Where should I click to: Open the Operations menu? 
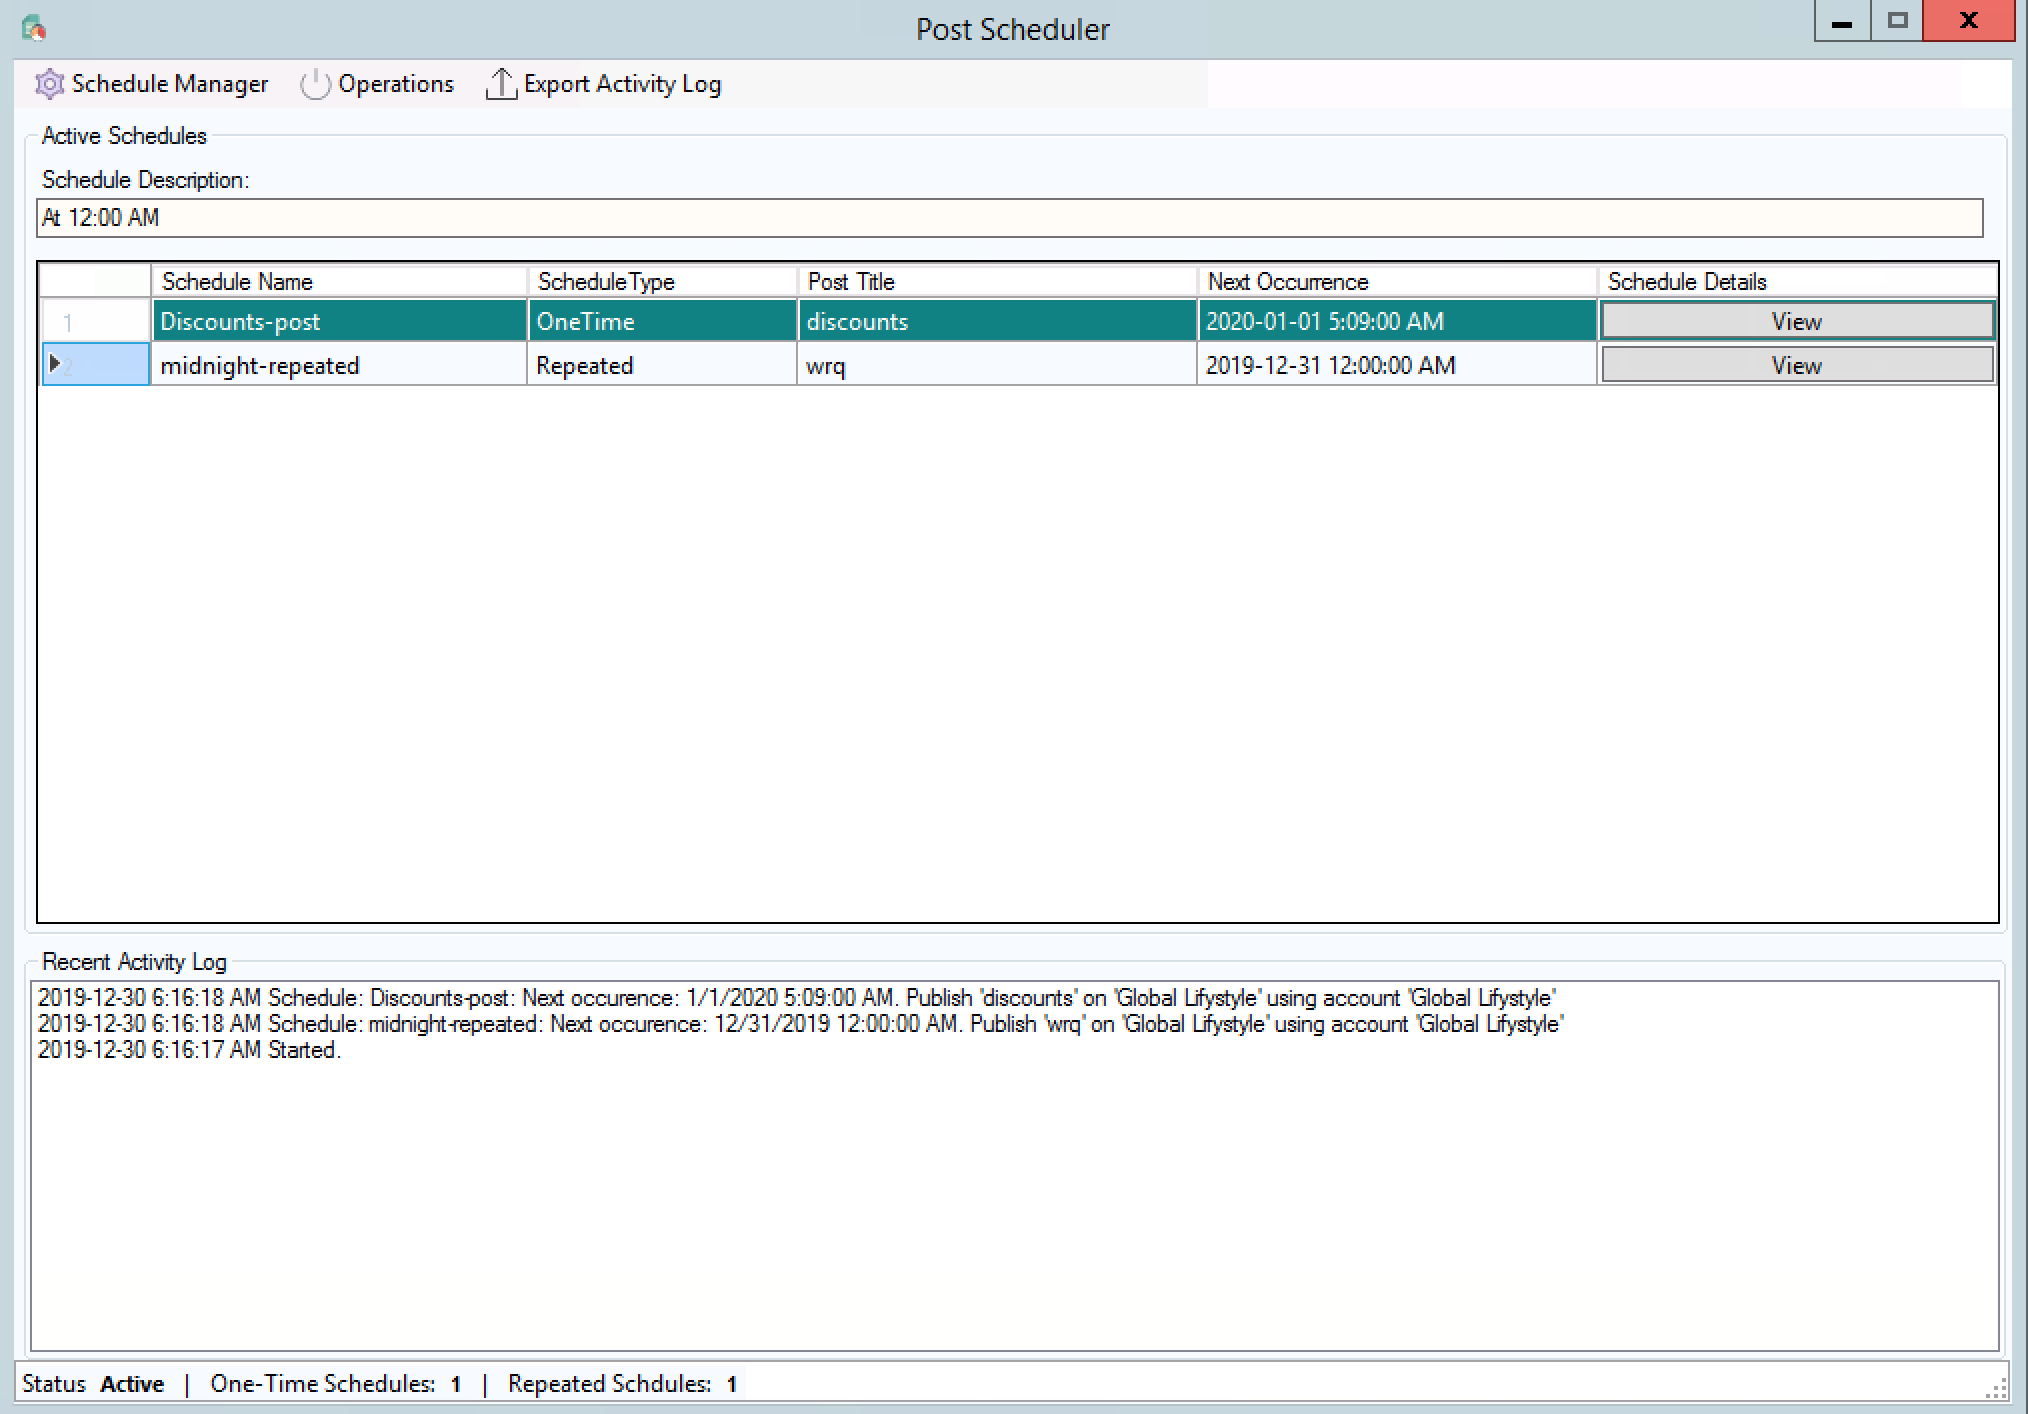click(x=377, y=84)
